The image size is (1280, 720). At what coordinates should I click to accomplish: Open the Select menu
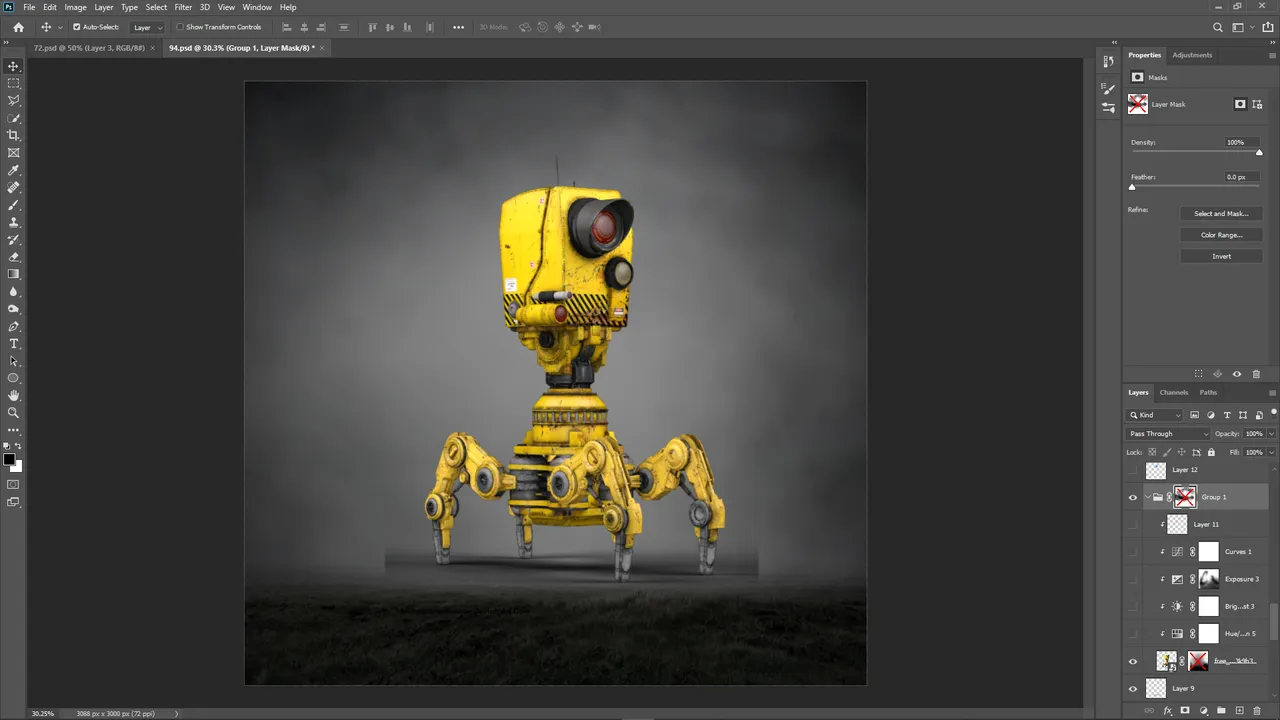[x=156, y=7]
